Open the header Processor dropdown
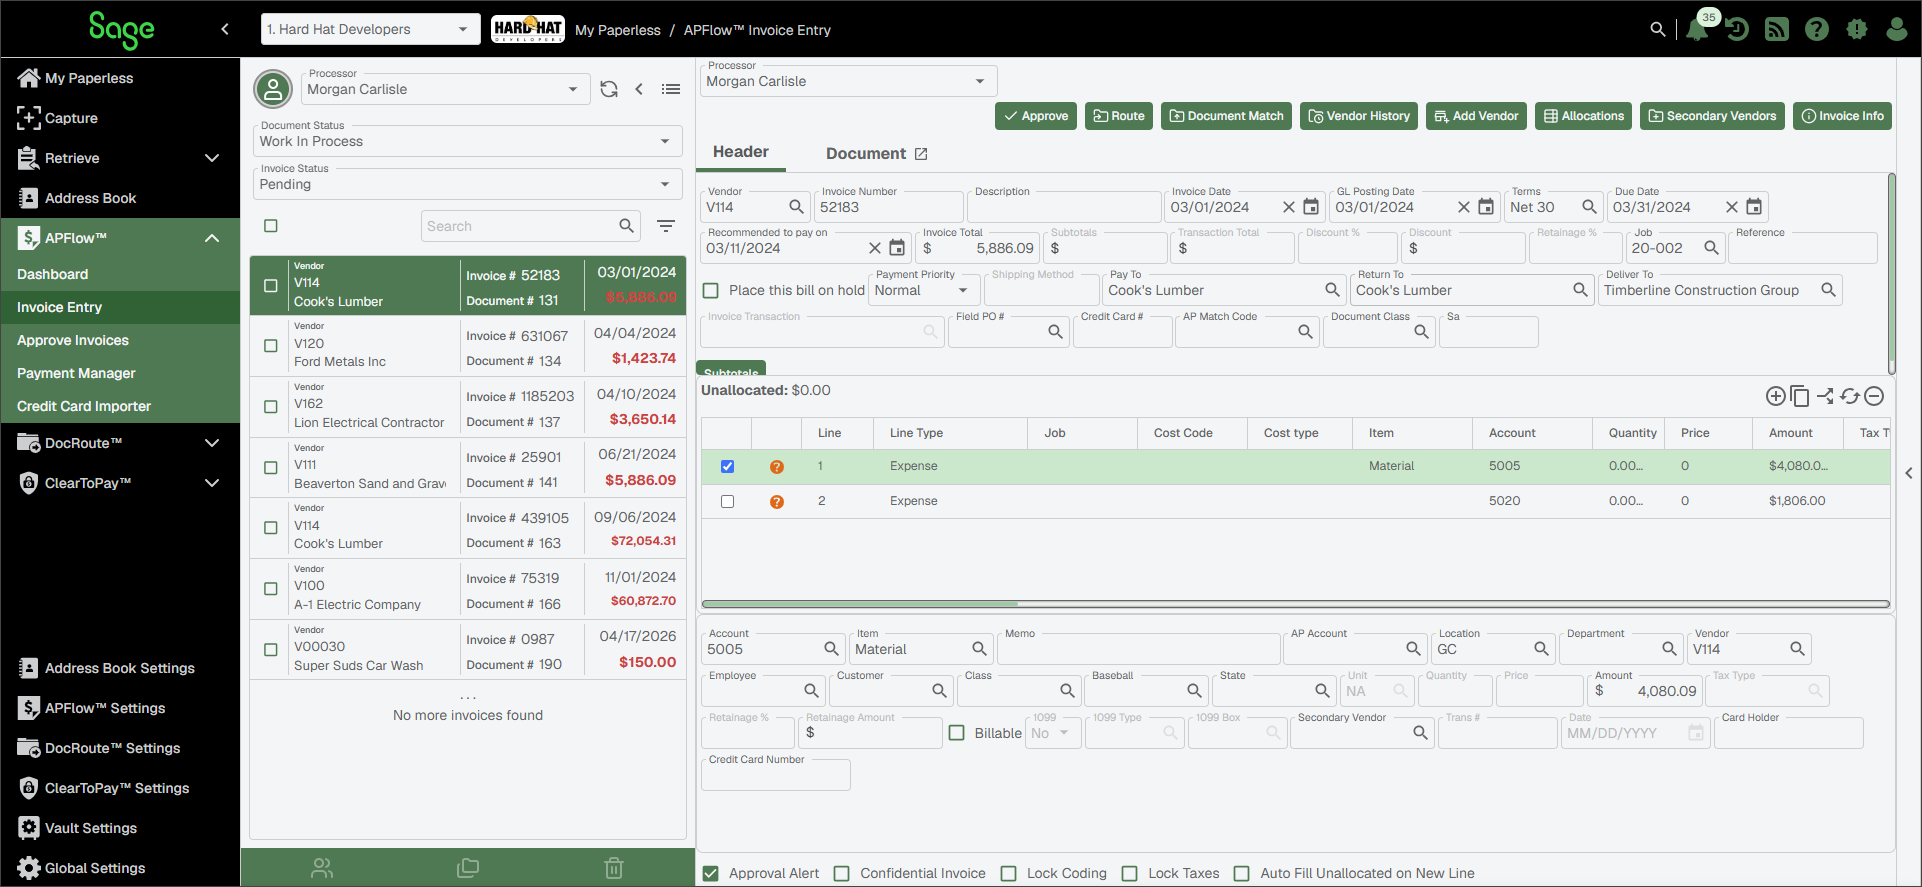The image size is (1922, 887). coord(848,81)
